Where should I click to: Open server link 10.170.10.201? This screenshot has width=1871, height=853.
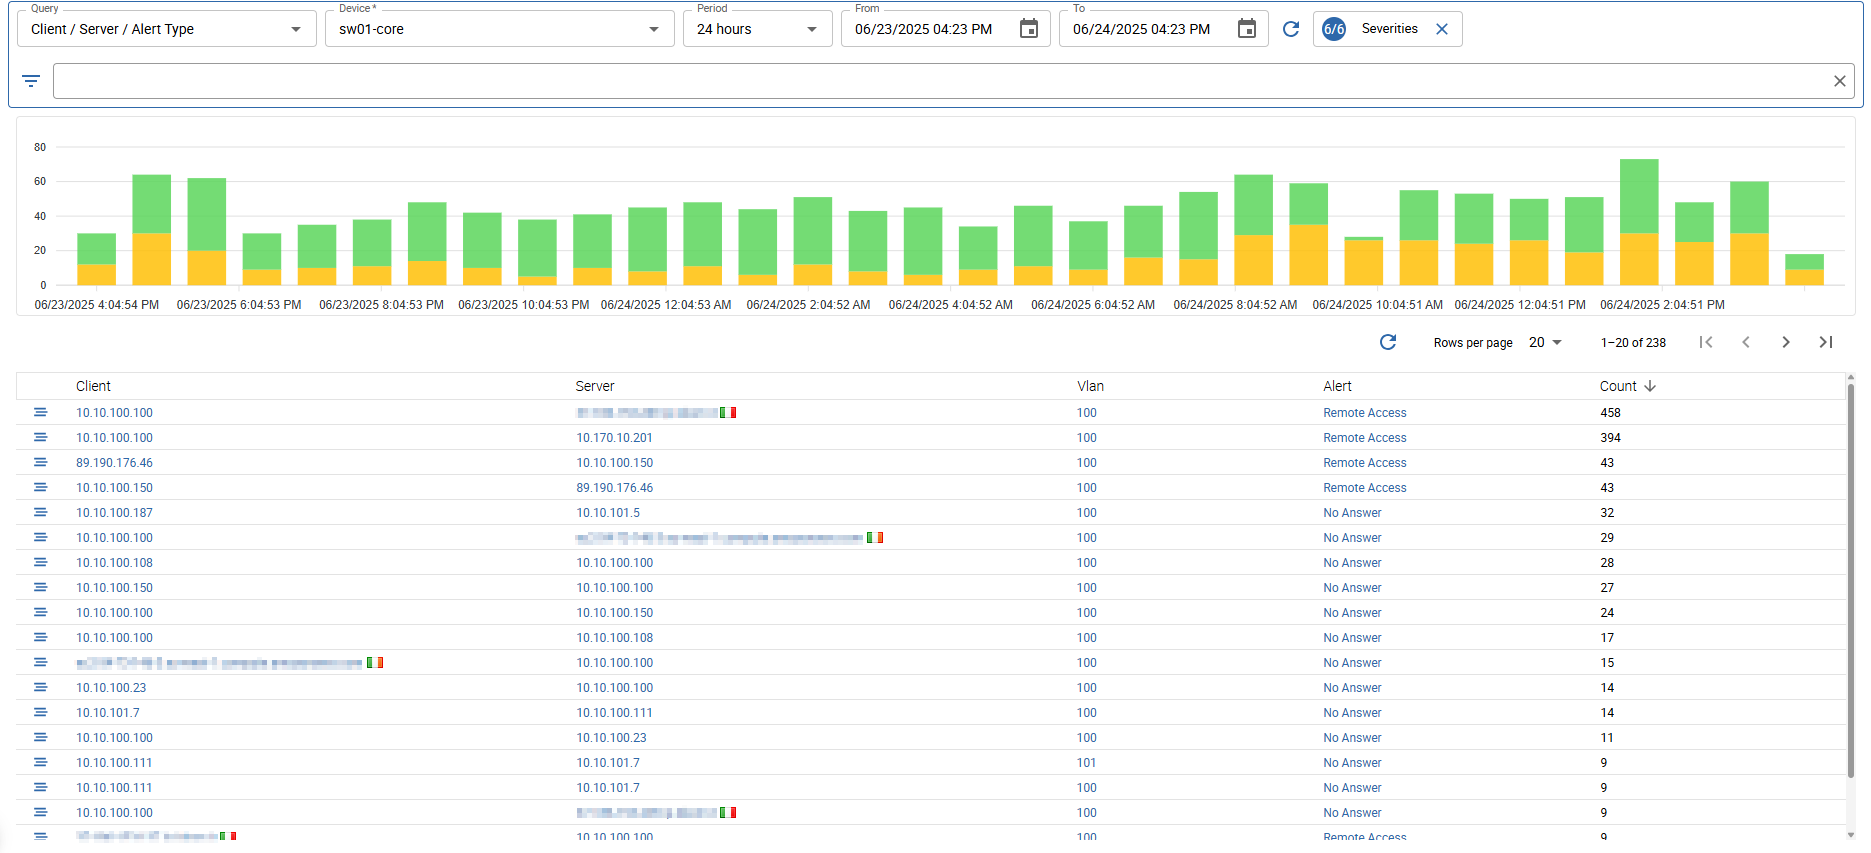(x=614, y=438)
